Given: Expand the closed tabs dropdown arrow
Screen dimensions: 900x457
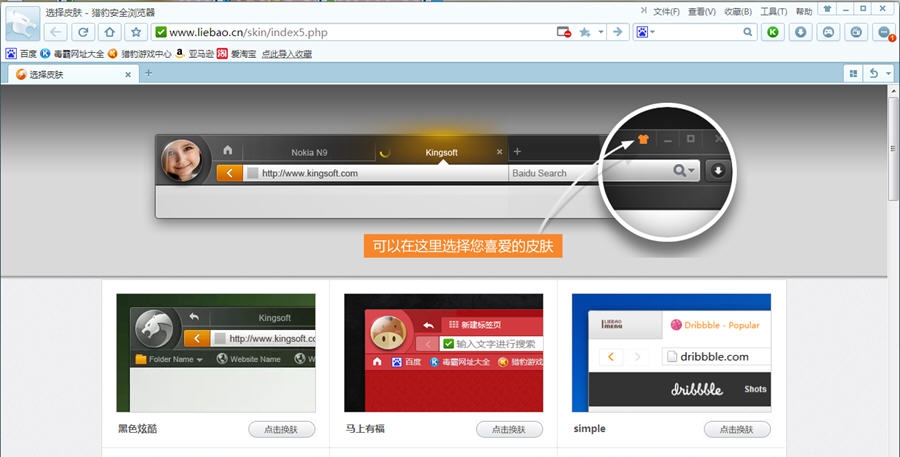Looking at the screenshot, I should (889, 73).
